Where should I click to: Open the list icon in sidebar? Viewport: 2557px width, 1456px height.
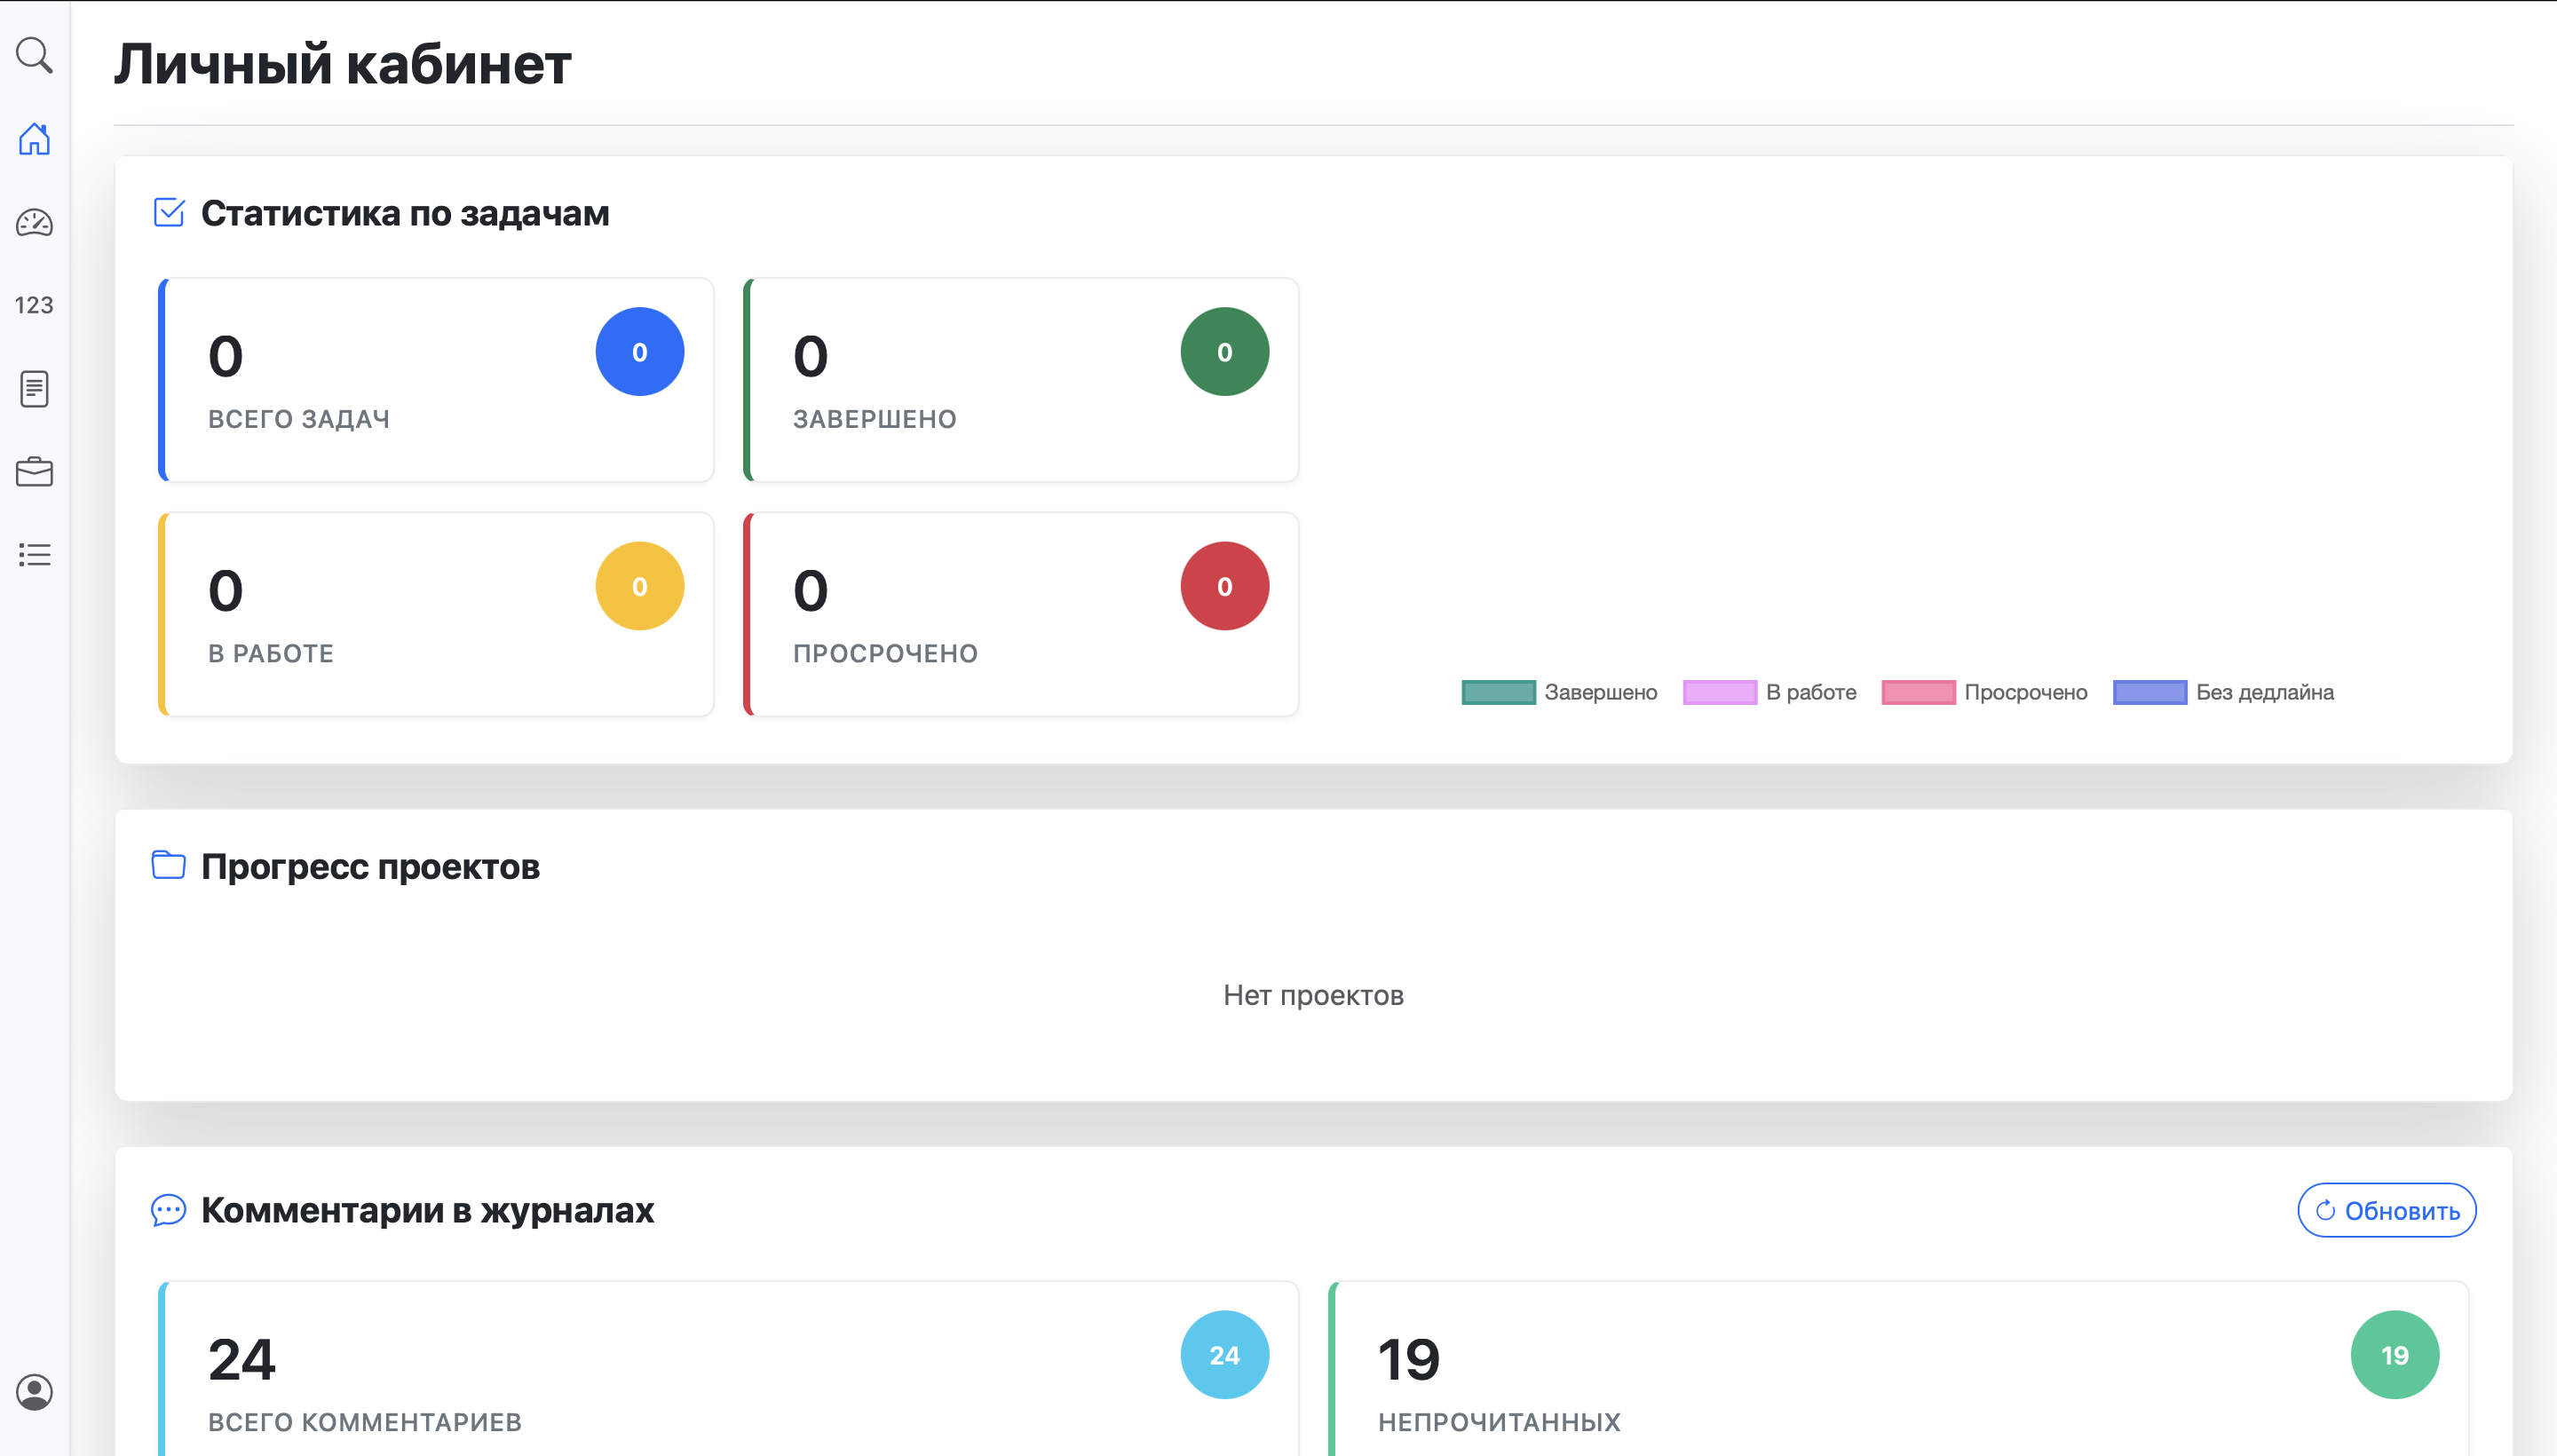pos(34,554)
